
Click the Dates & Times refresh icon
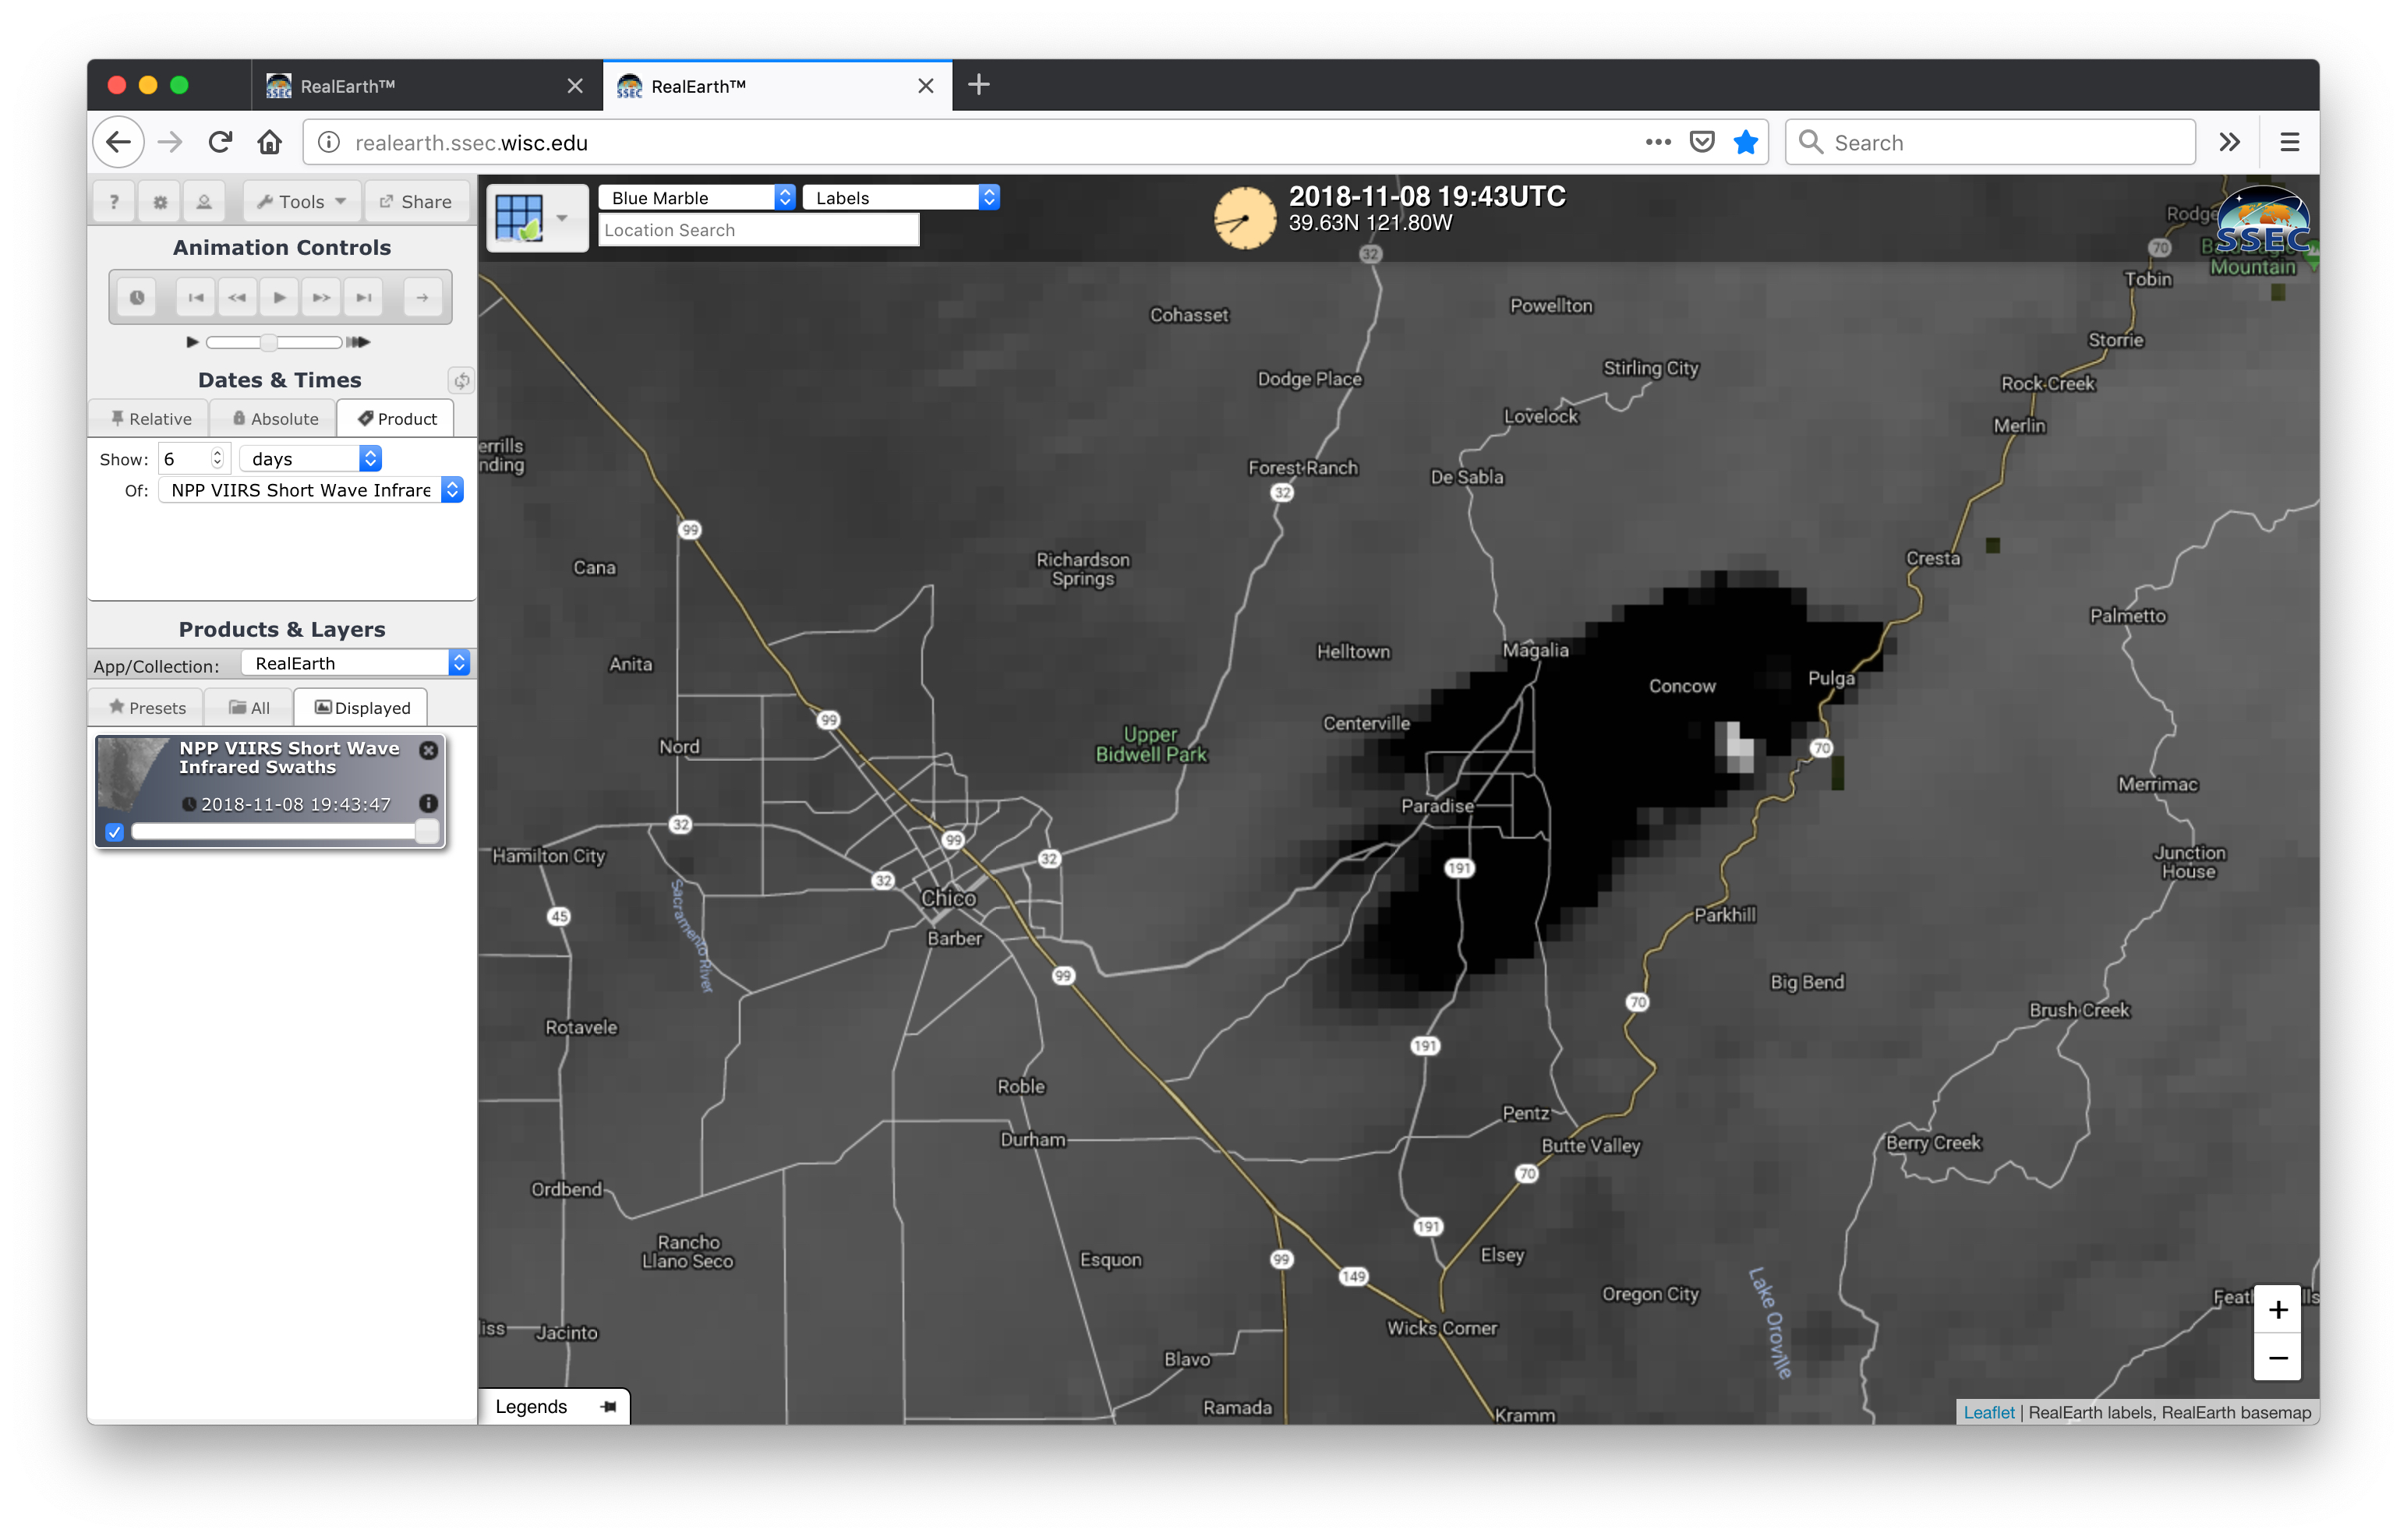click(461, 380)
